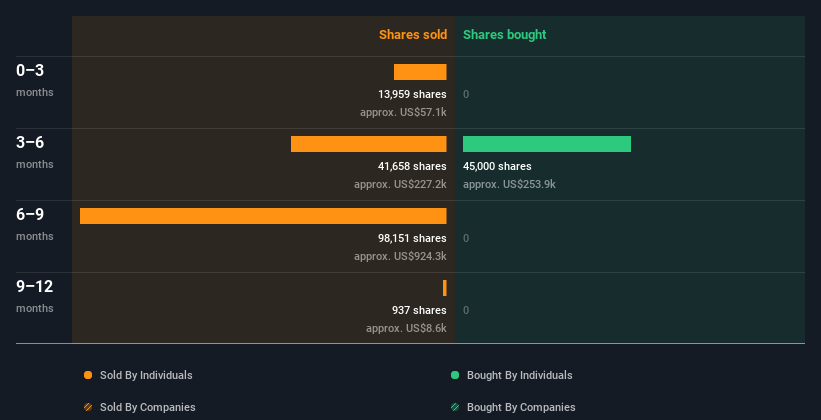Click the 0–3 months row label
Viewport: 821px width, 420px height.
coord(35,80)
